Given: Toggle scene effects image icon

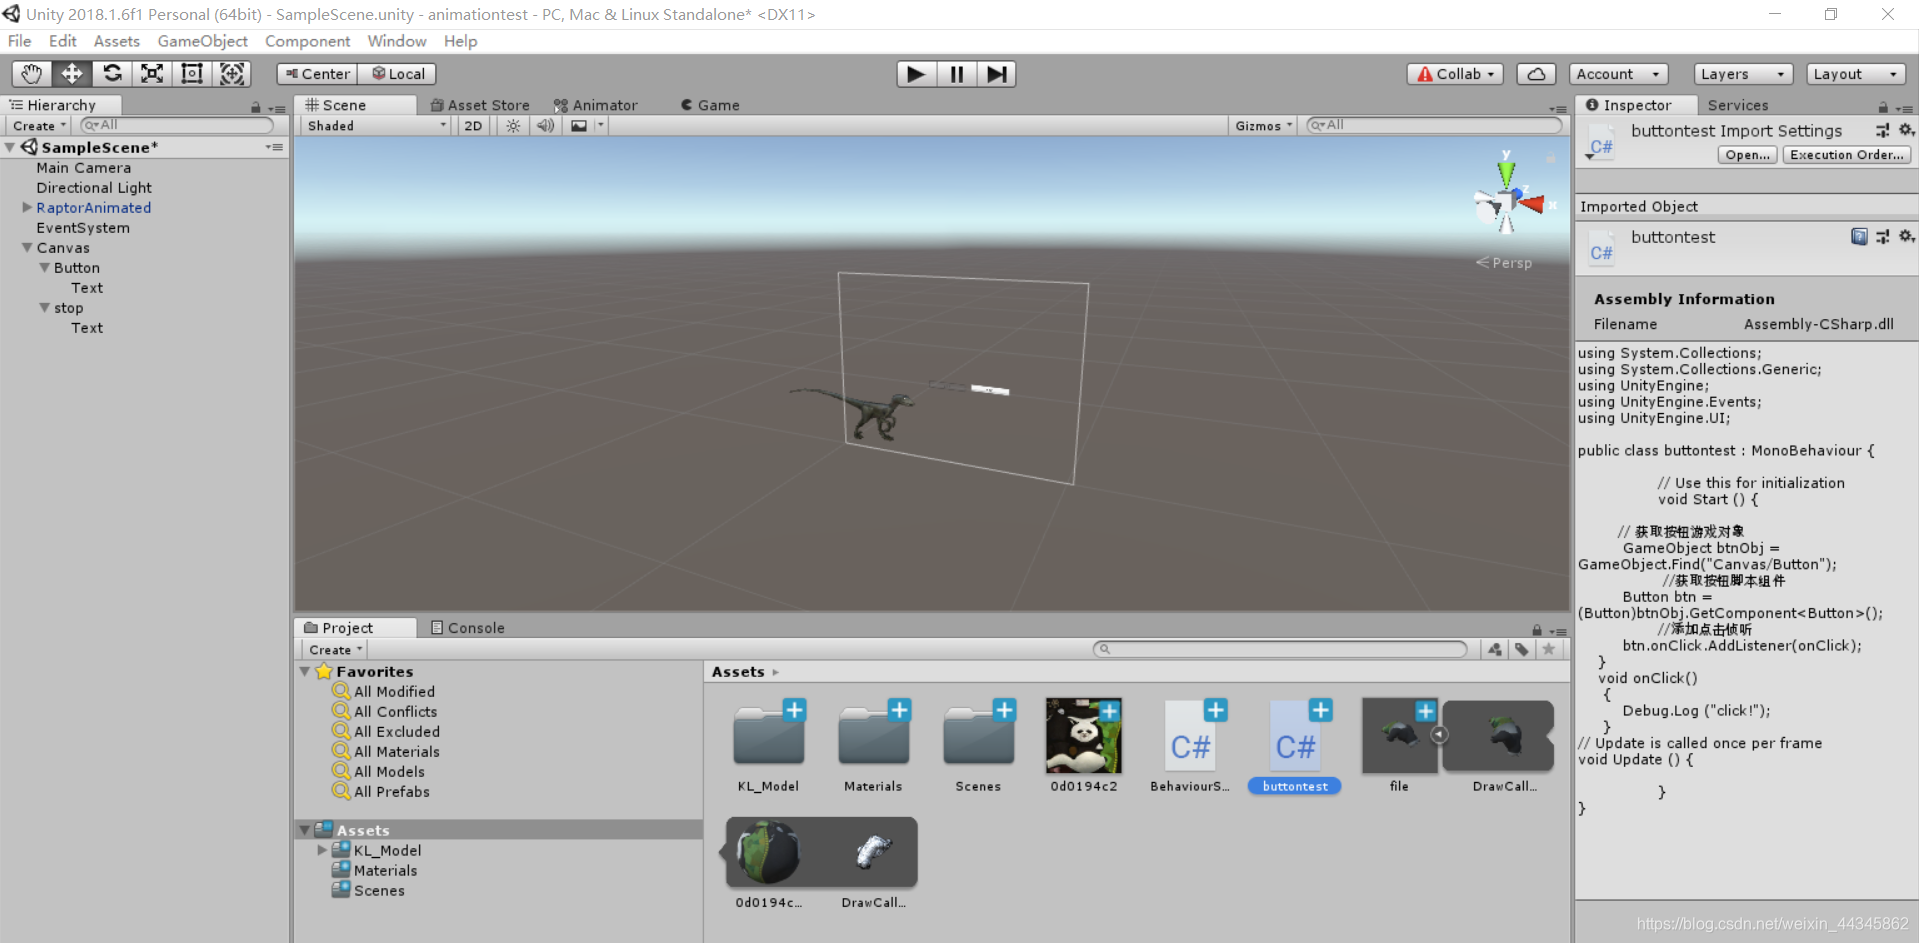Looking at the screenshot, I should click(579, 126).
